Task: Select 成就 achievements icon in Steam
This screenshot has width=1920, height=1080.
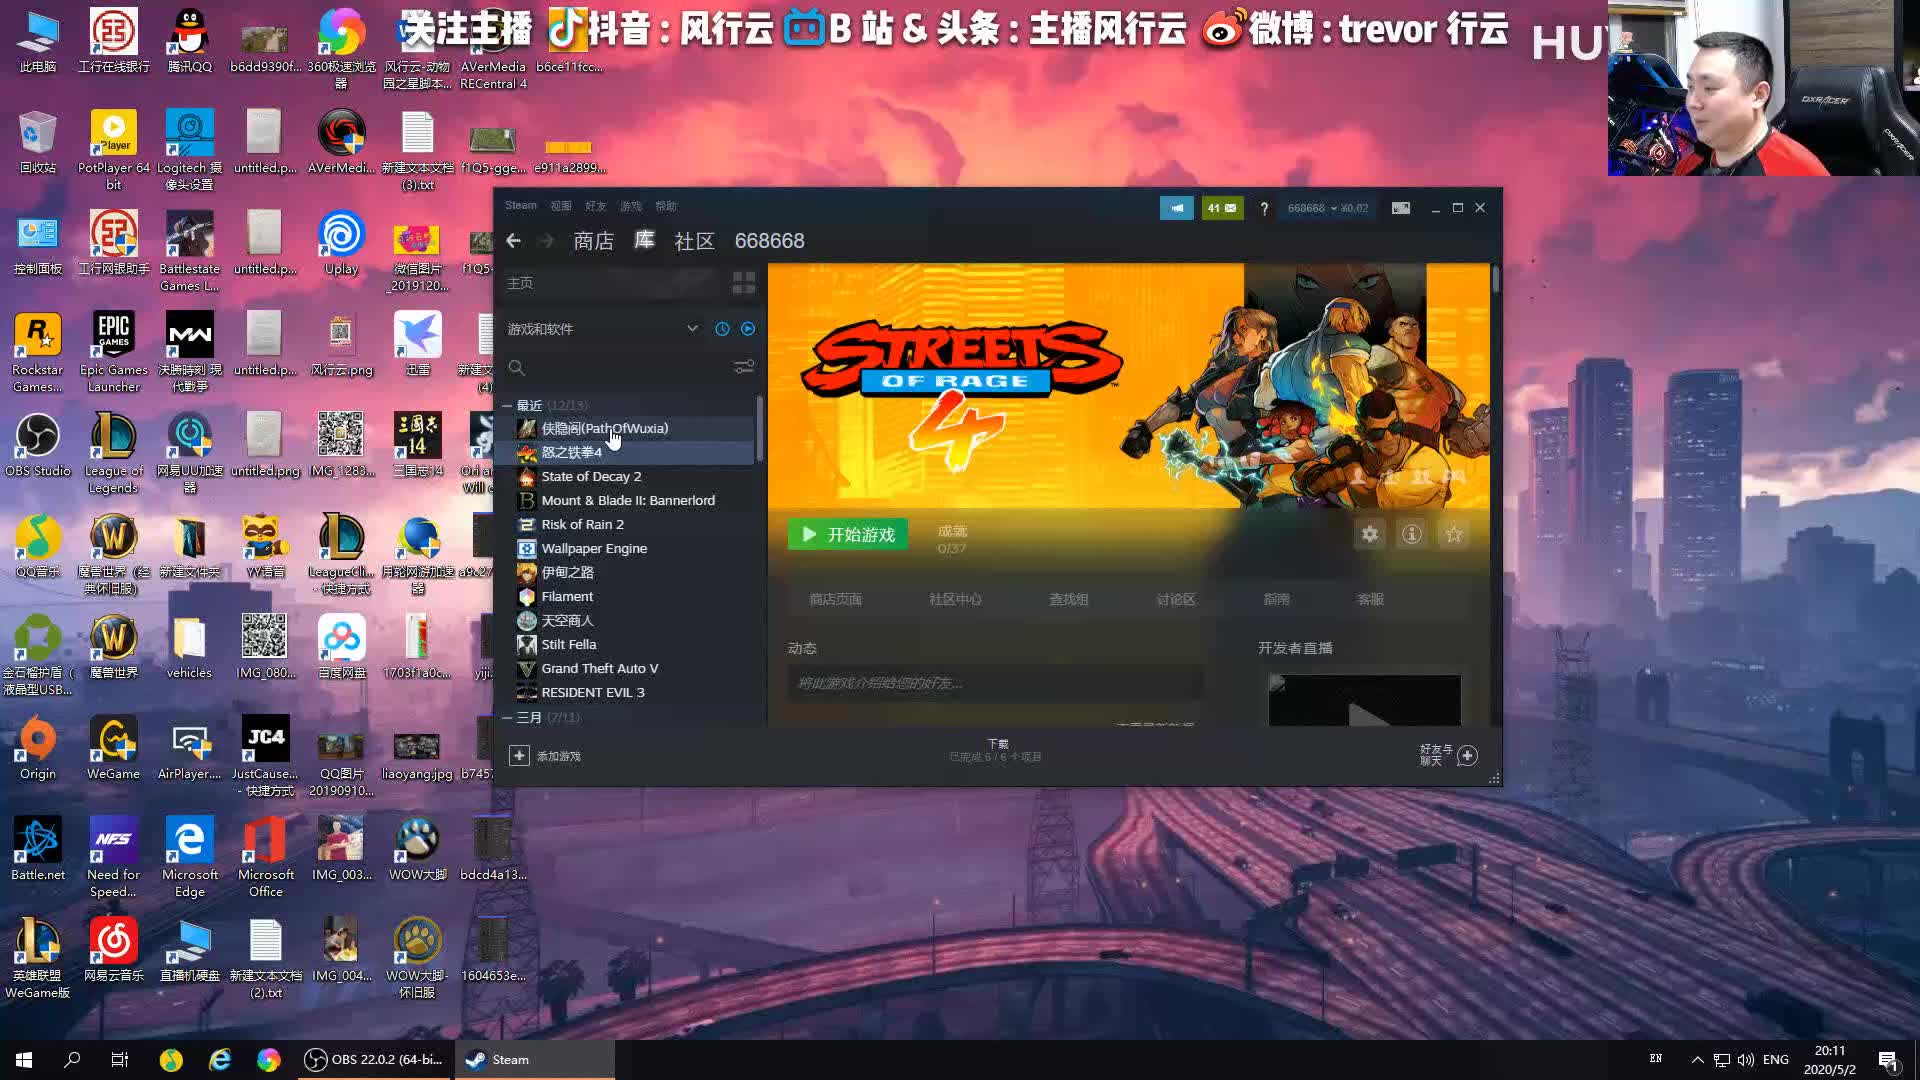Action: (x=952, y=537)
